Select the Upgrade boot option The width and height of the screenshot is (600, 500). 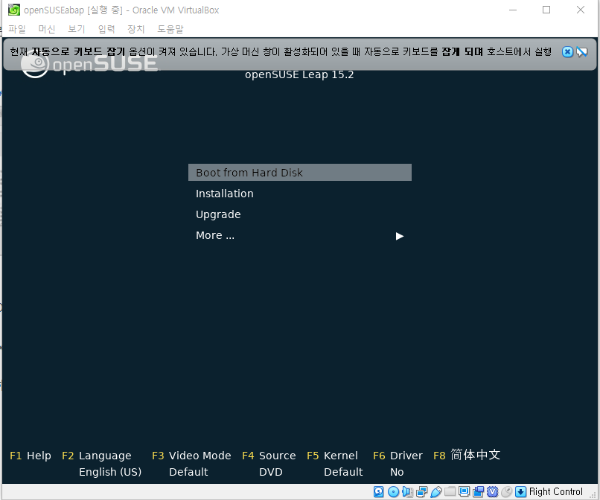tap(218, 215)
